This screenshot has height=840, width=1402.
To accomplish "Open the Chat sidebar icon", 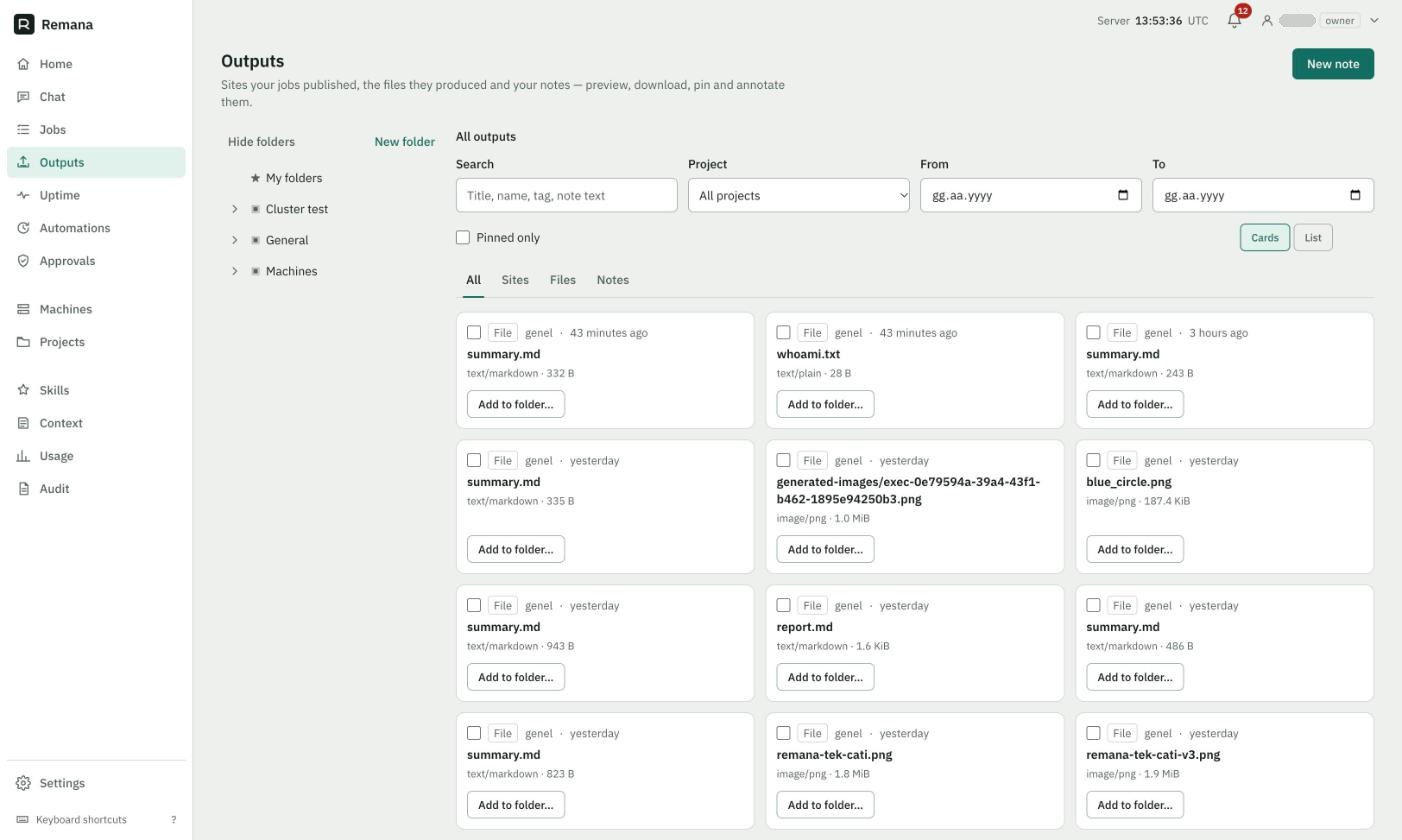I will 23,97.
